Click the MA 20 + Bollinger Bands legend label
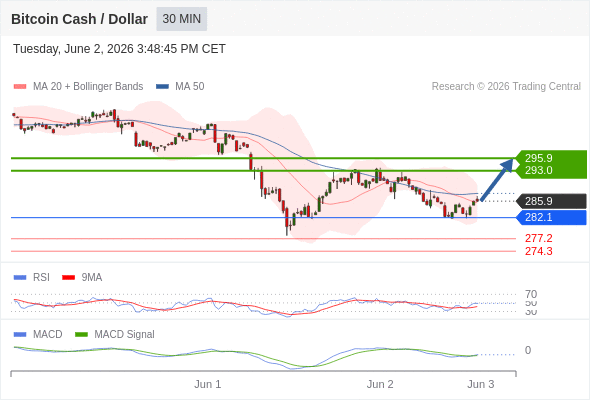 [88, 87]
